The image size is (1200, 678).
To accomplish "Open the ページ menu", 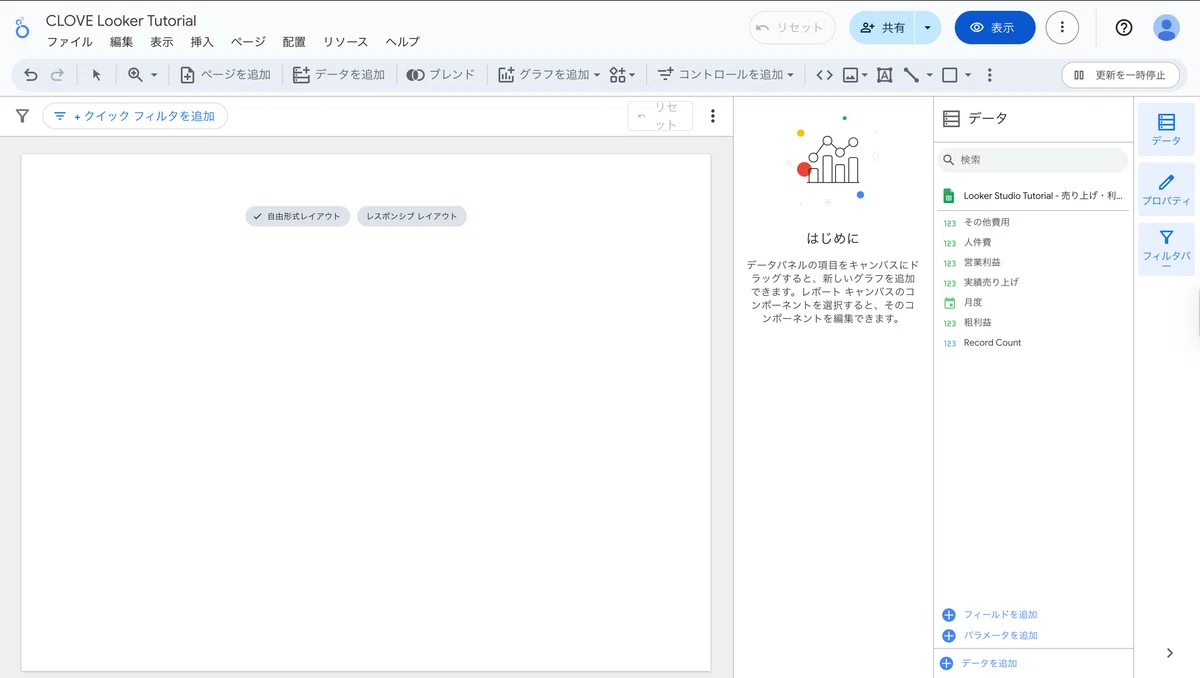I will click(248, 42).
